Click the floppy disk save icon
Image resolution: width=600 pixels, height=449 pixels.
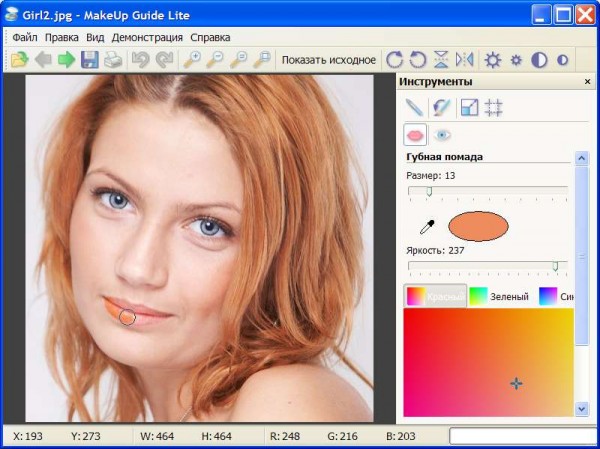(x=90, y=60)
